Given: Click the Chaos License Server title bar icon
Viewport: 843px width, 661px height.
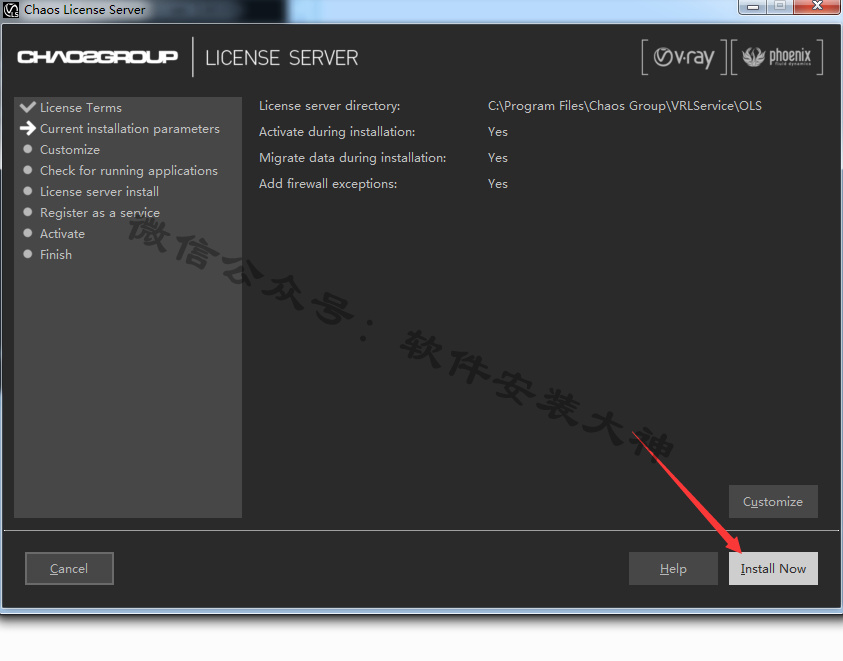Looking at the screenshot, I should point(11,10).
